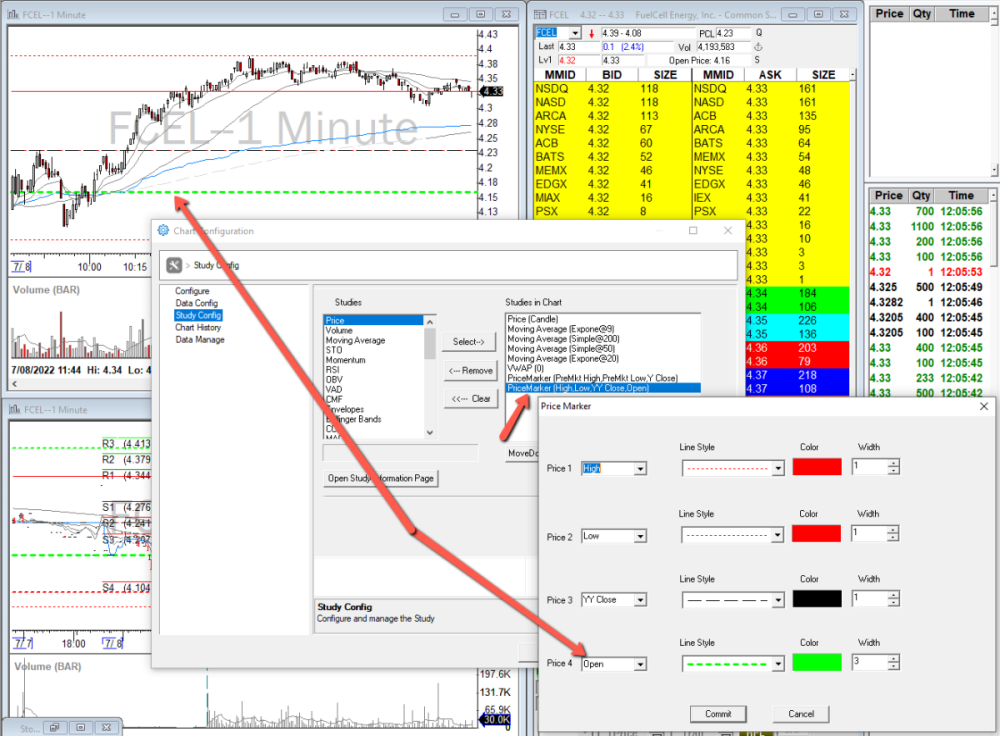Click the anchor icon beside Vol field
Viewport: 1000px width, 736px height.
[x=757, y=46]
